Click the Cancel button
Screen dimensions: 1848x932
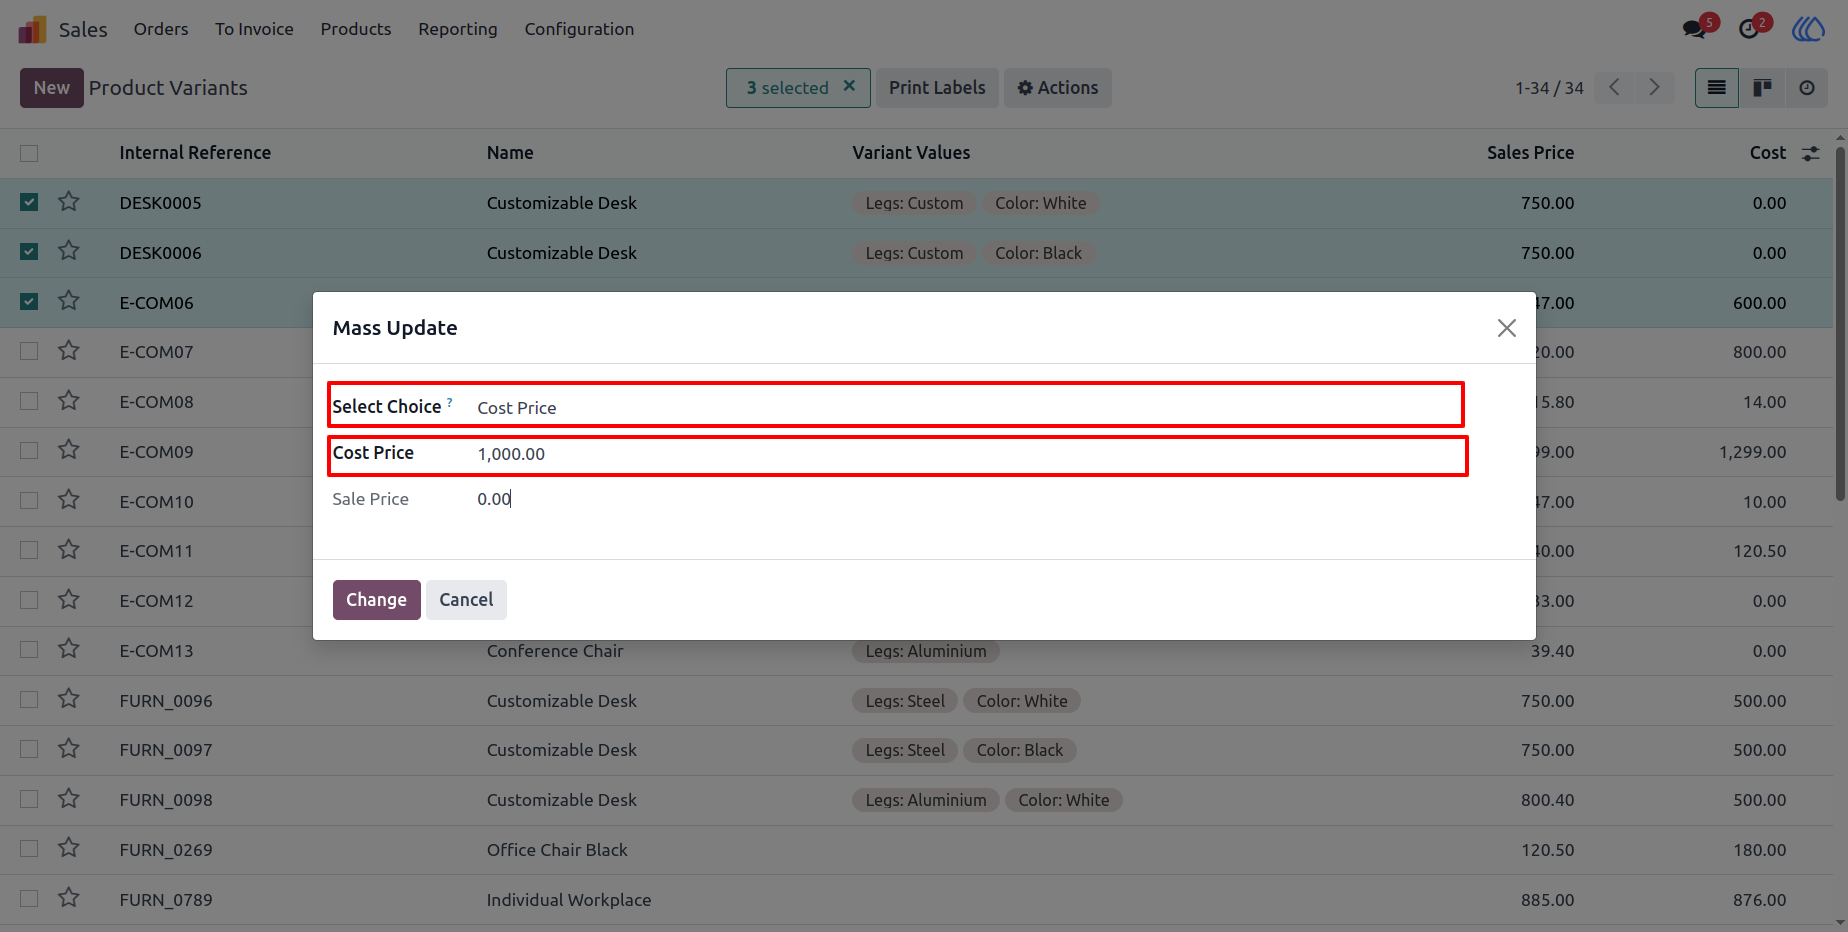point(466,600)
